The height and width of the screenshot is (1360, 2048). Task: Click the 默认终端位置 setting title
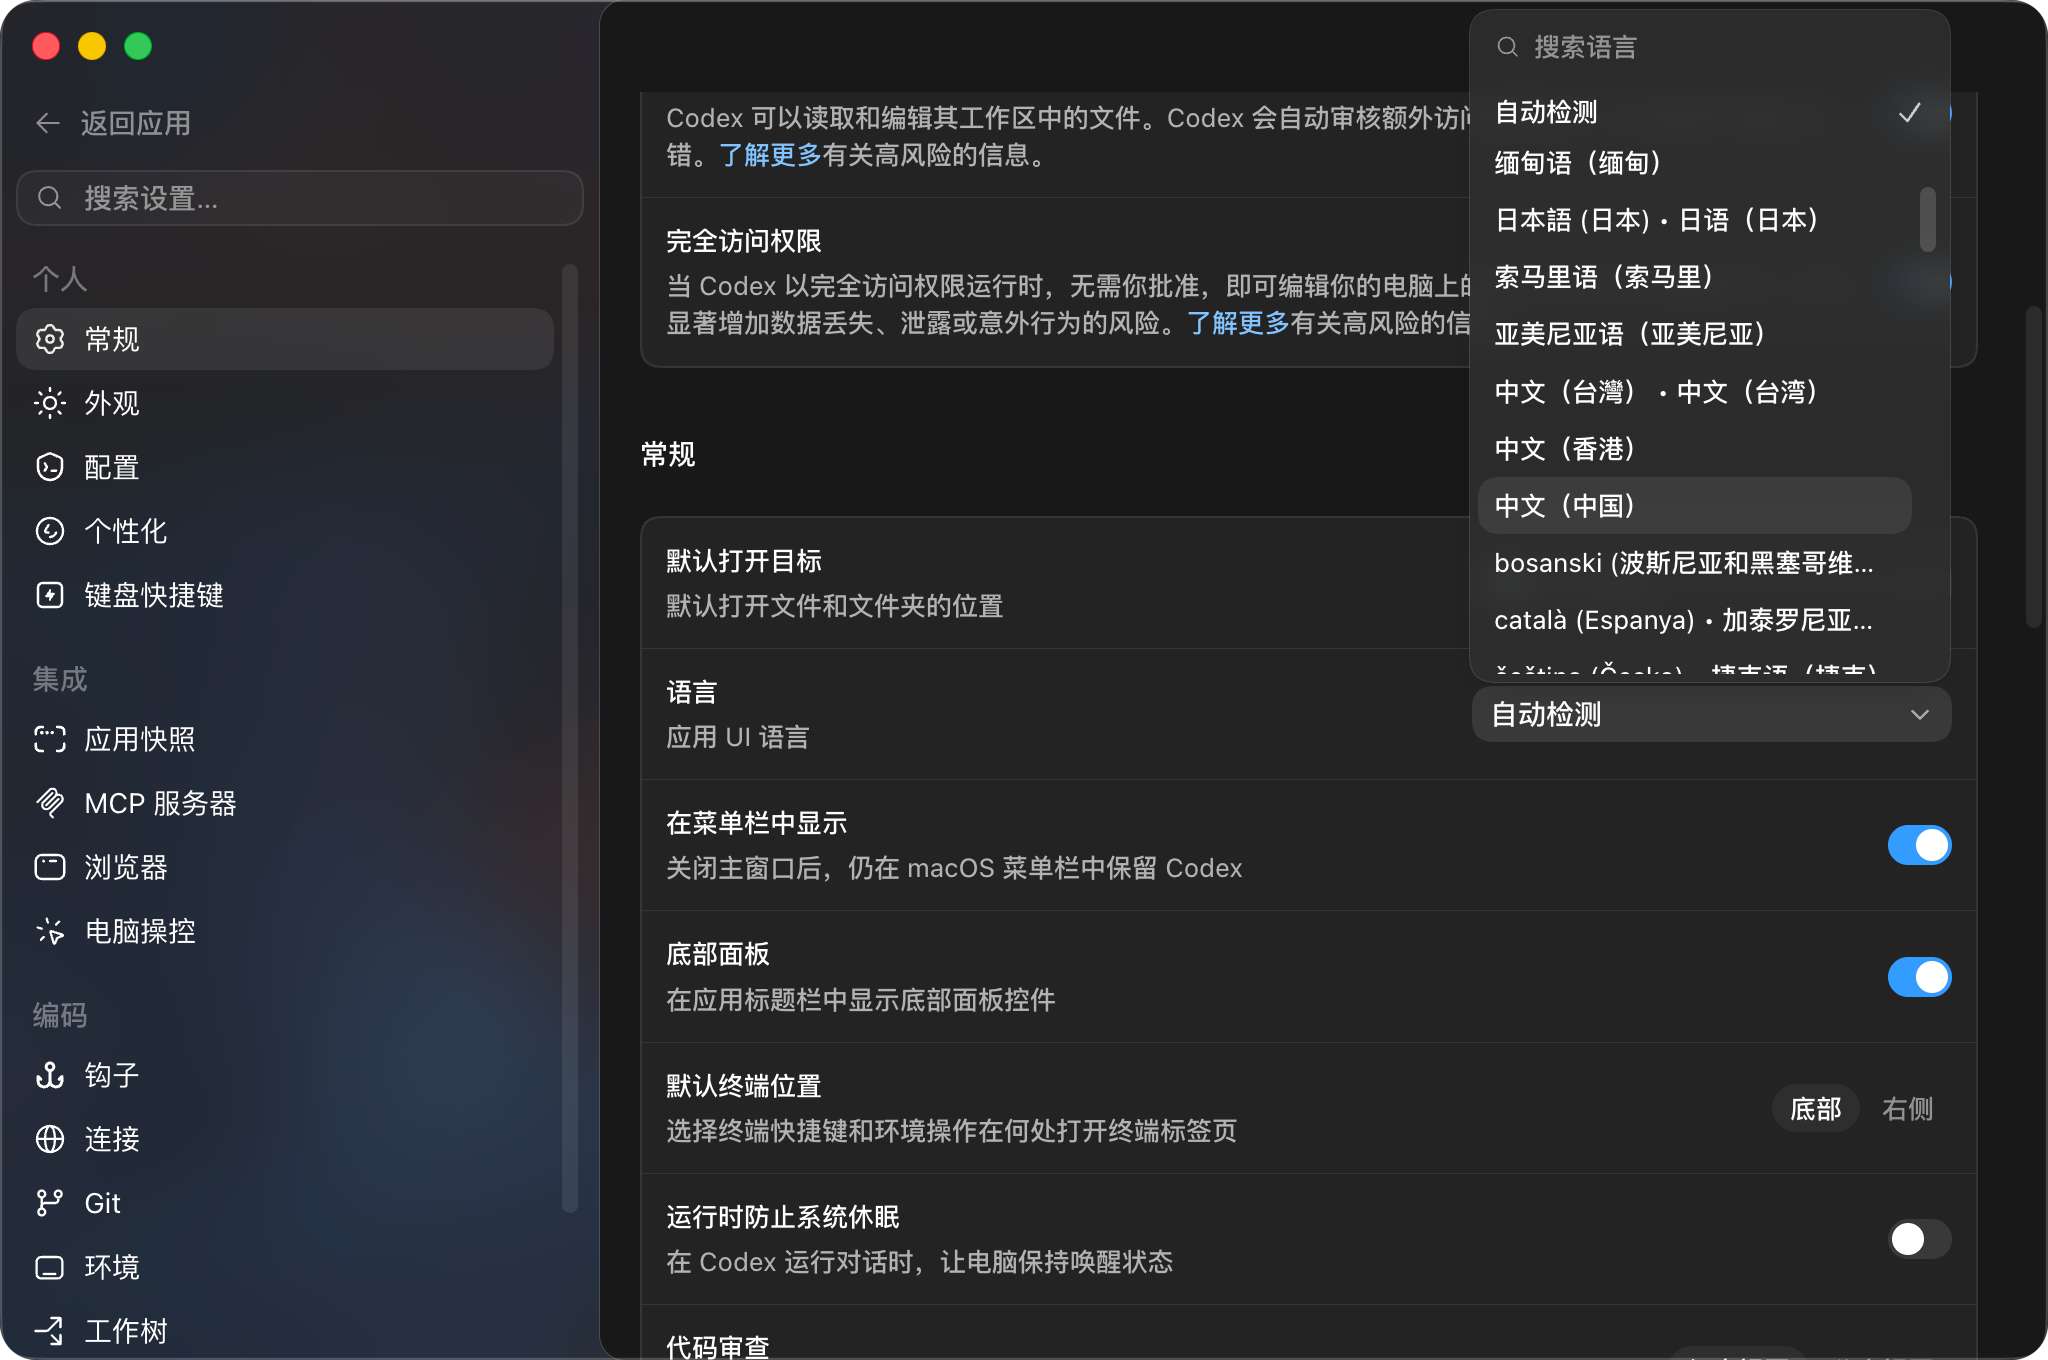744,1086
